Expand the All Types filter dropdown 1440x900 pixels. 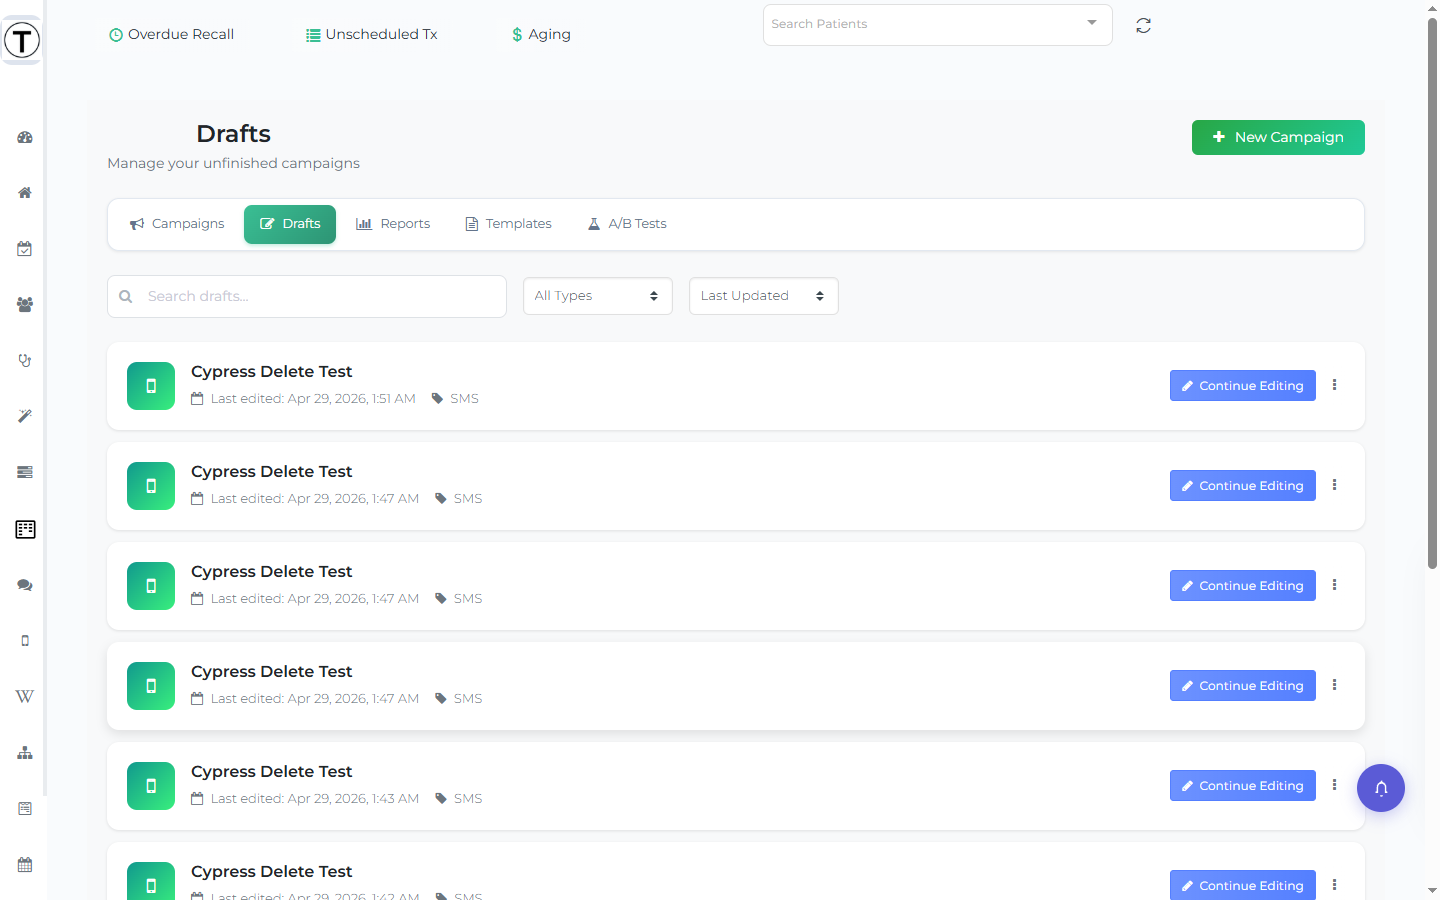(x=598, y=296)
